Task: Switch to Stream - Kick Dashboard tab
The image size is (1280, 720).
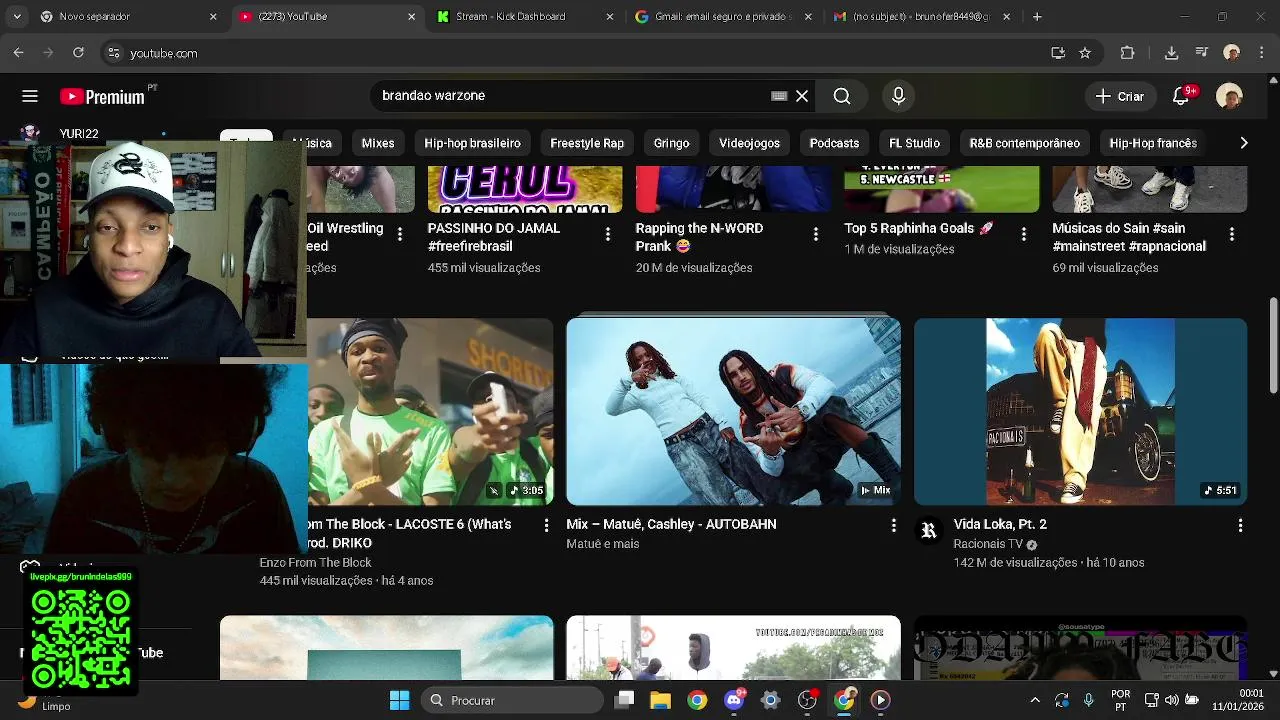Action: [x=524, y=17]
